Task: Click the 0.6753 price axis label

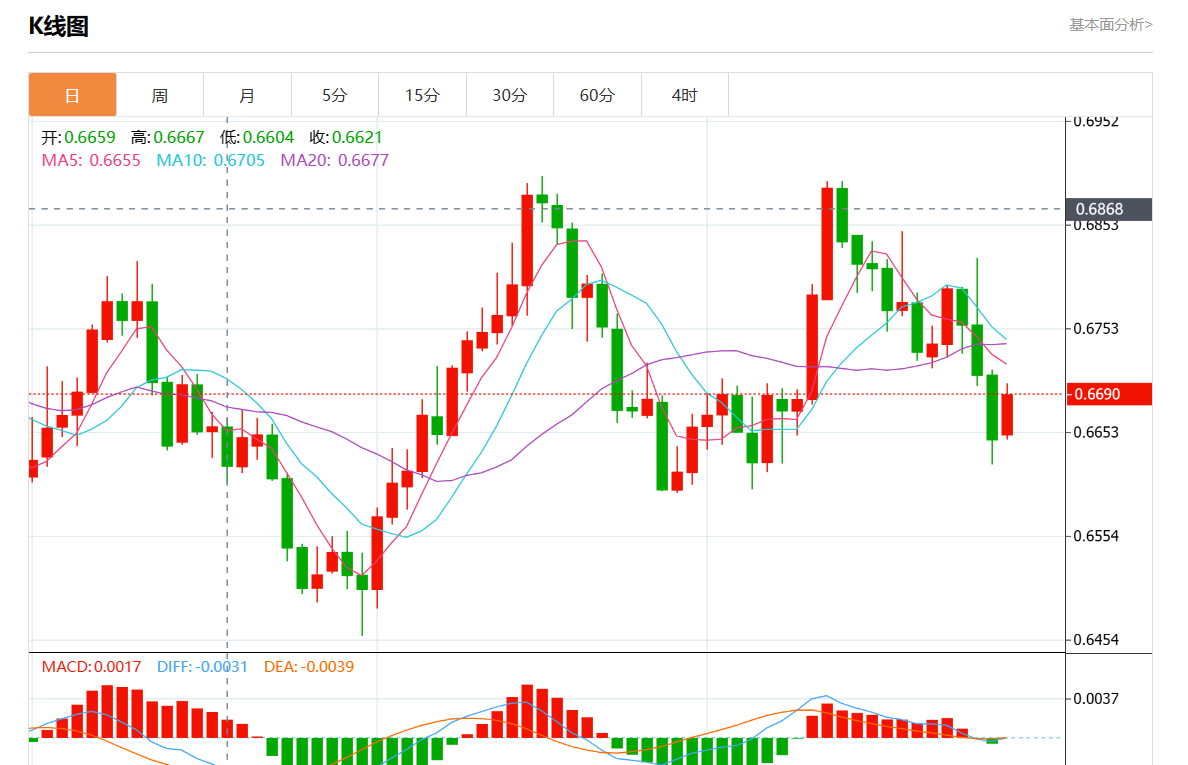Action: pyautogui.click(x=1096, y=329)
